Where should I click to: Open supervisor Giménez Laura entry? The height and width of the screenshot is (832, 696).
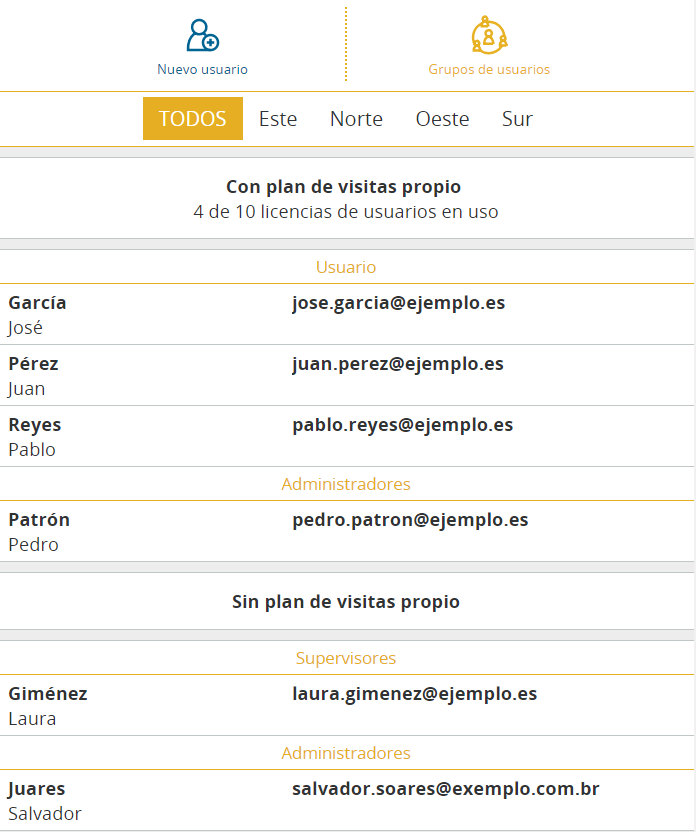pos(347,706)
